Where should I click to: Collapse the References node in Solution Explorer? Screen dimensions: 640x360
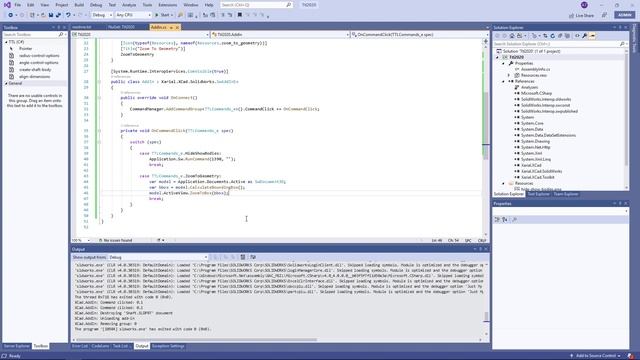[x=503, y=81]
